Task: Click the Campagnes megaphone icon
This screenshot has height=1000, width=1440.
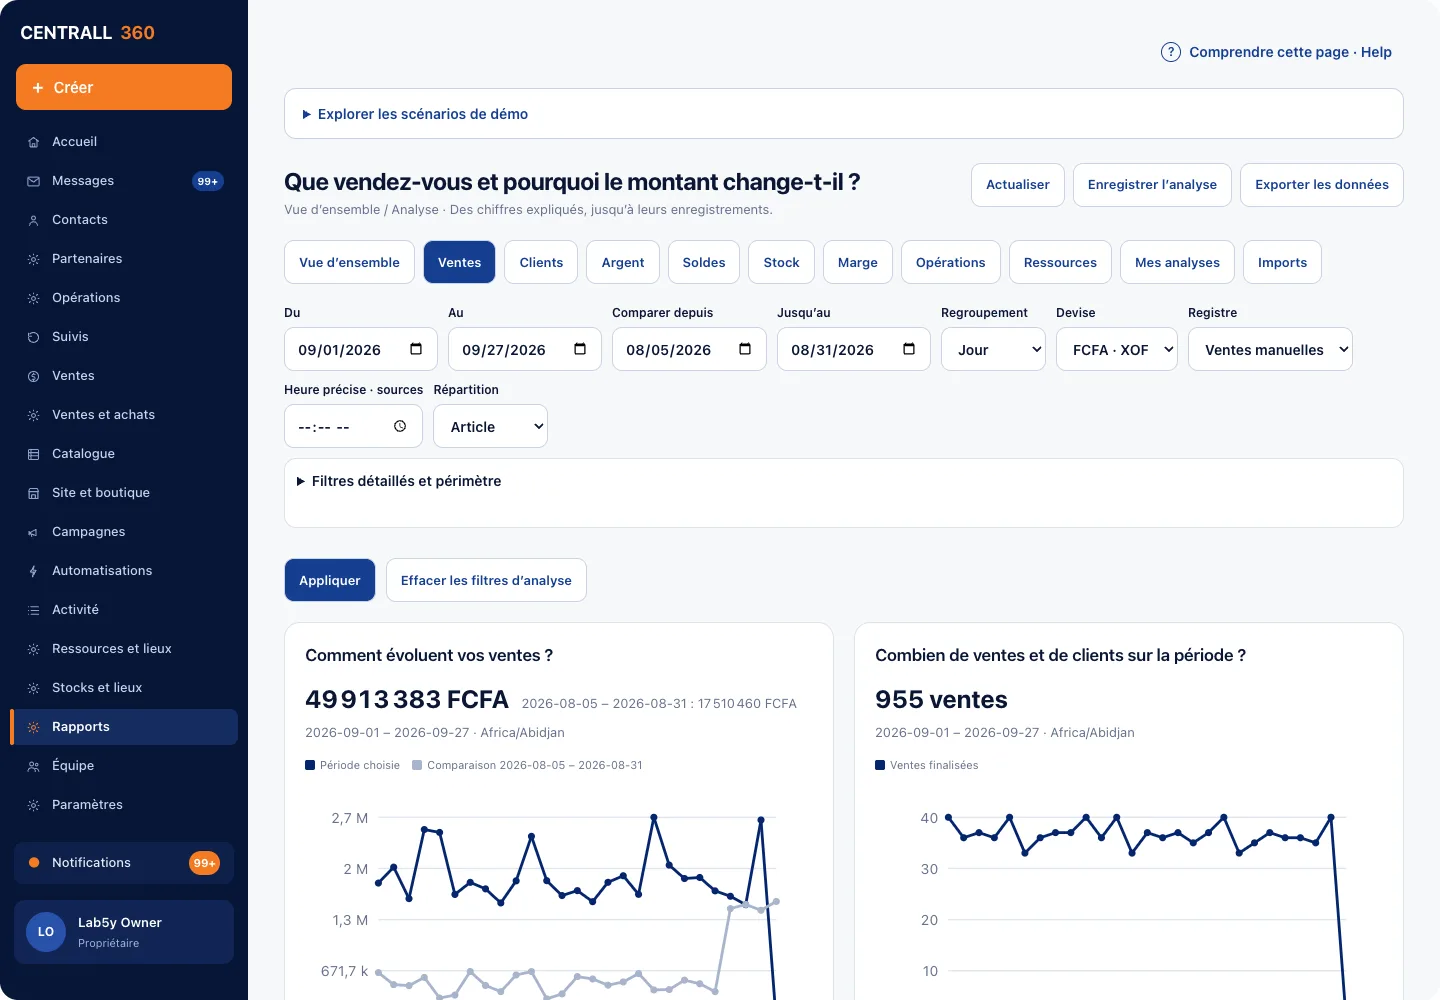Action: coord(33,532)
